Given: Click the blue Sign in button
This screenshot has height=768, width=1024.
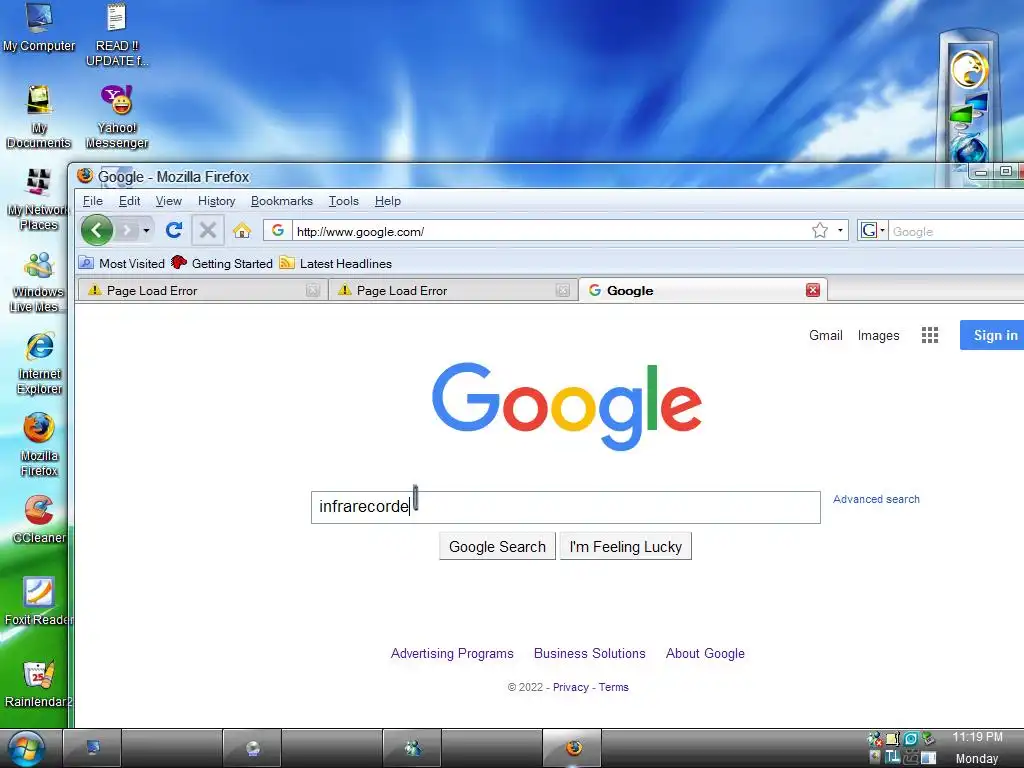Looking at the screenshot, I should pos(992,335).
